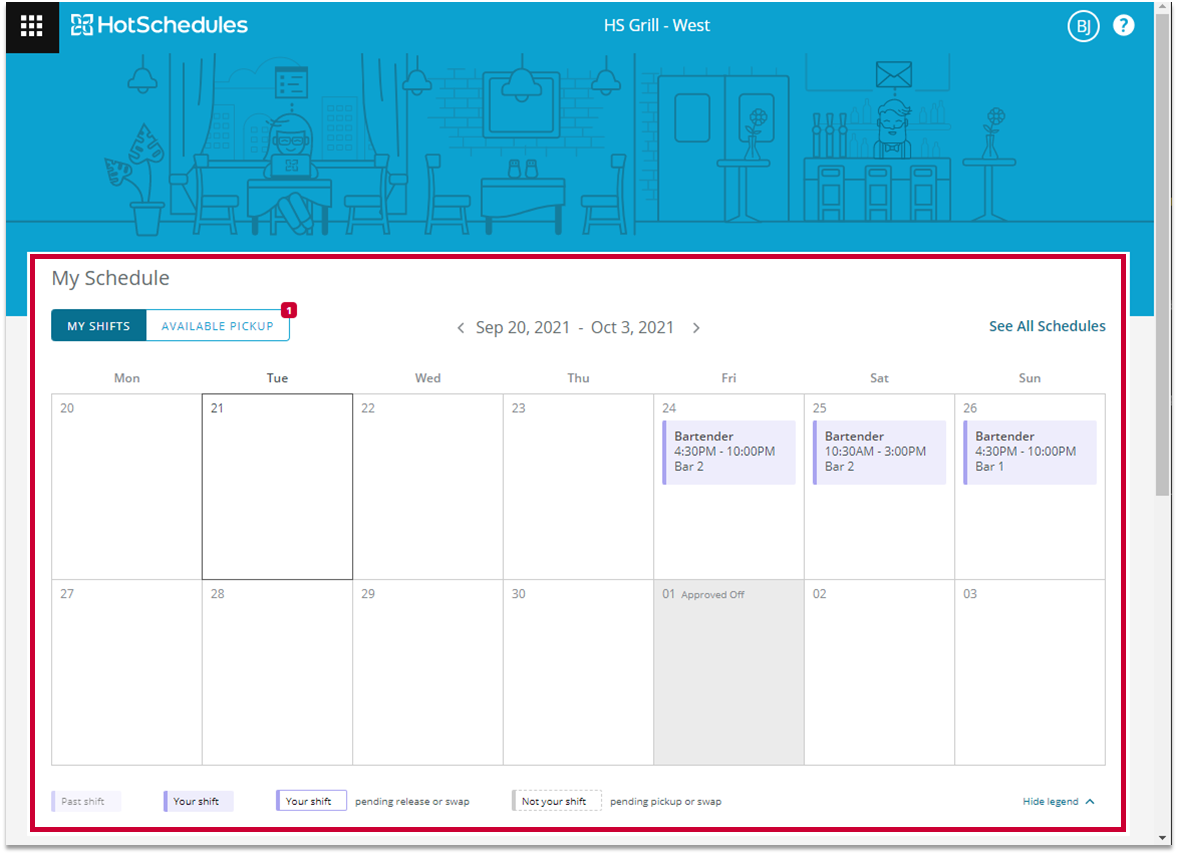Image resolution: width=1178 pixels, height=855 pixels.
Task: Click the Past shift legend swatch
Action: [86, 802]
